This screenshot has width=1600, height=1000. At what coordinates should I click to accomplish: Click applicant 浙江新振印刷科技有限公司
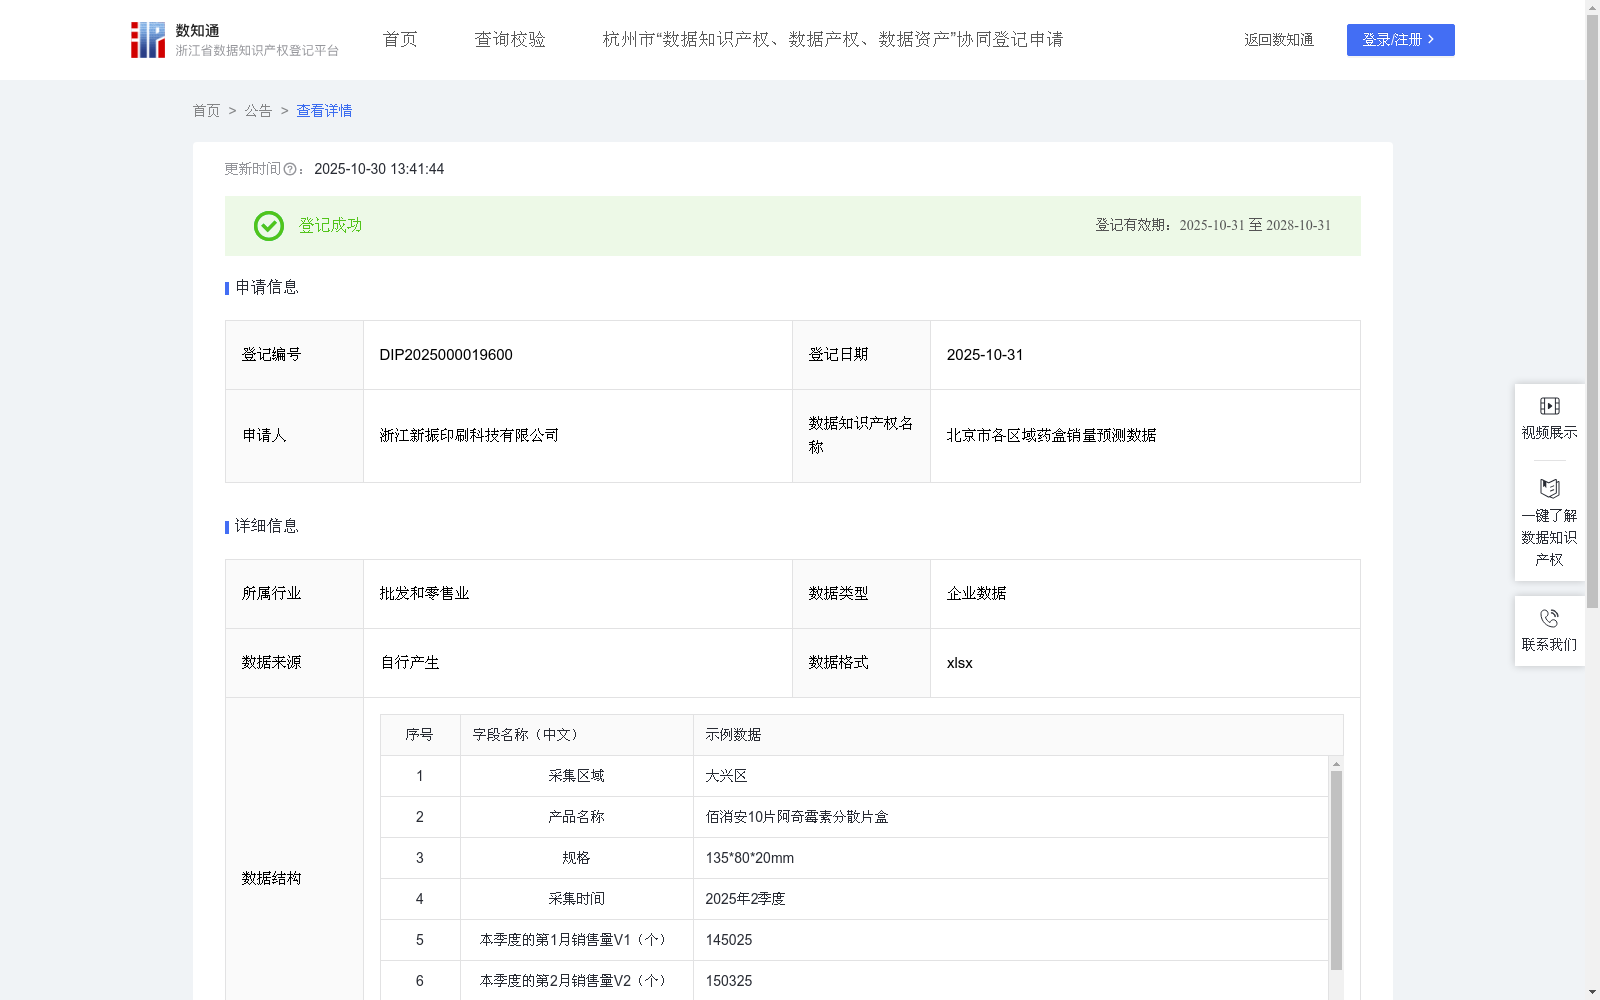tap(469, 436)
